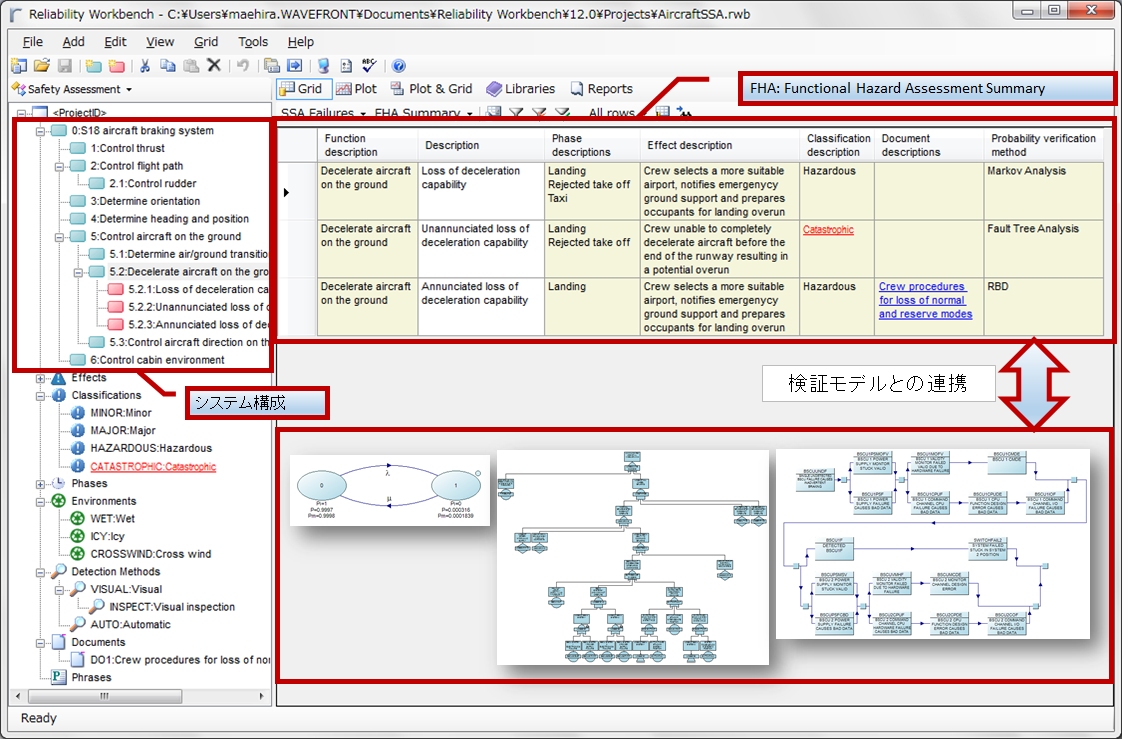Open the Safety Assessment module dropdown
This screenshot has width=1132, height=739.
(x=73, y=89)
